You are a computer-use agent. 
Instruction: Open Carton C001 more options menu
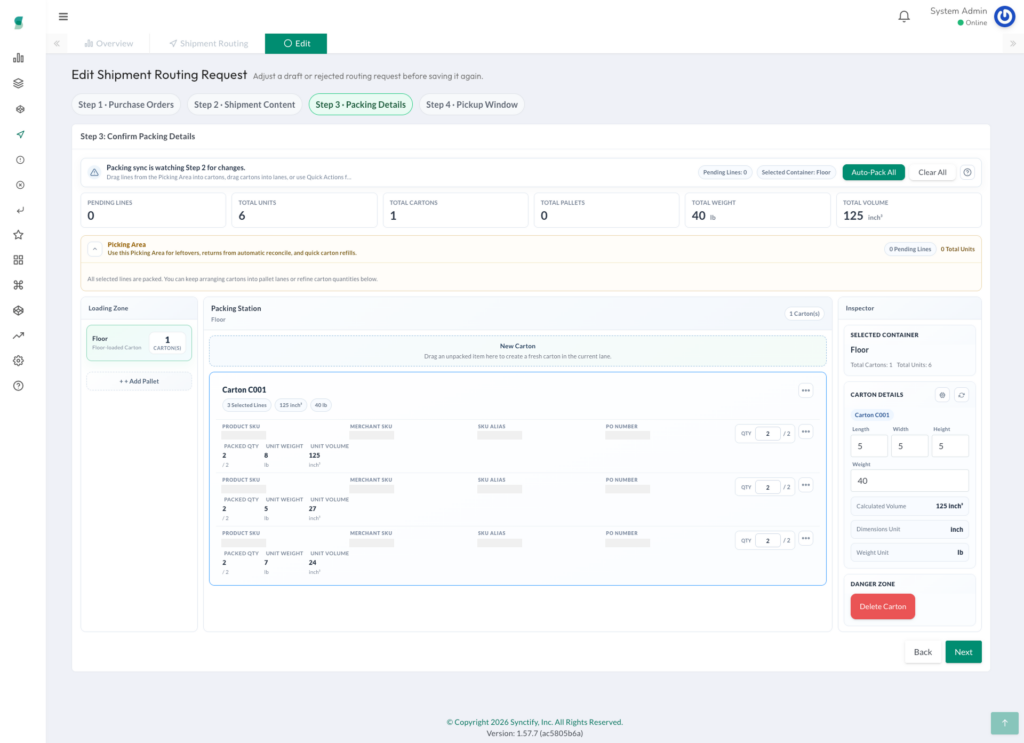click(806, 390)
